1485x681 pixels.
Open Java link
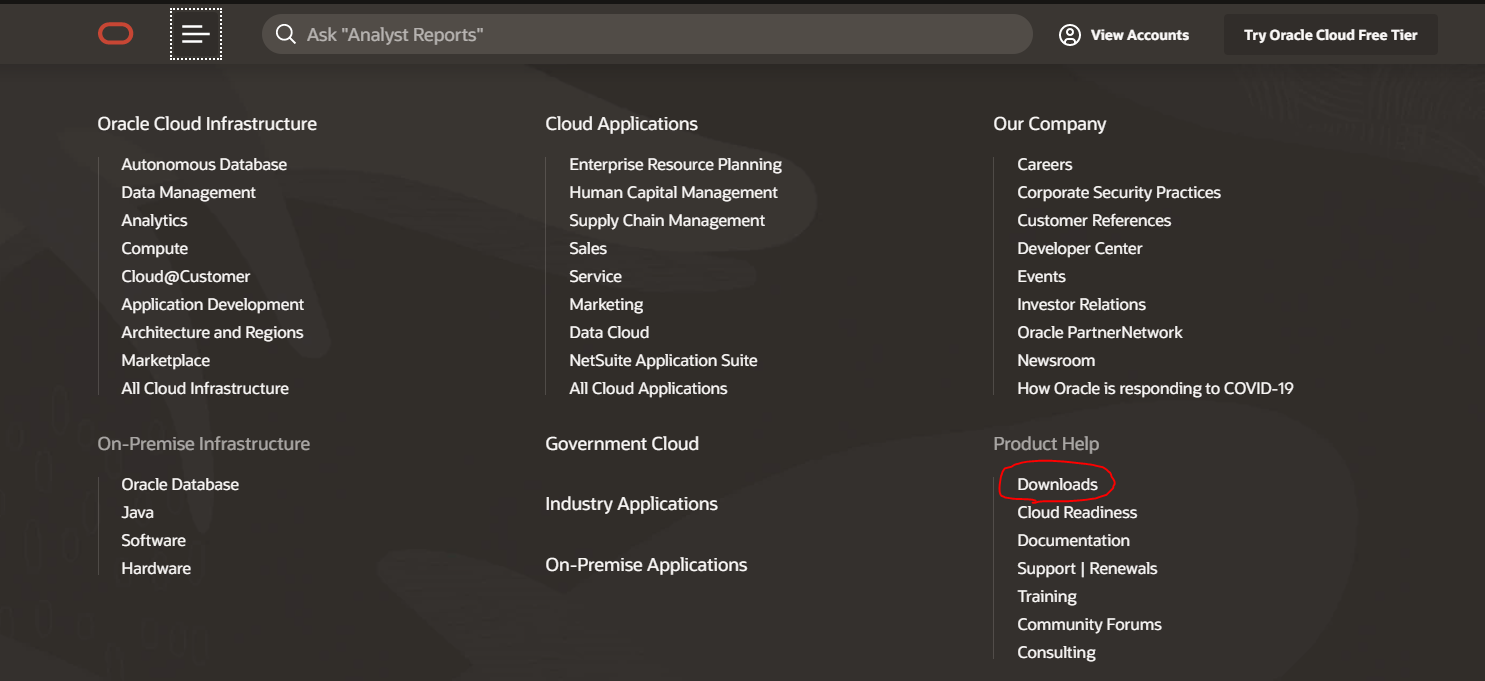coord(137,512)
